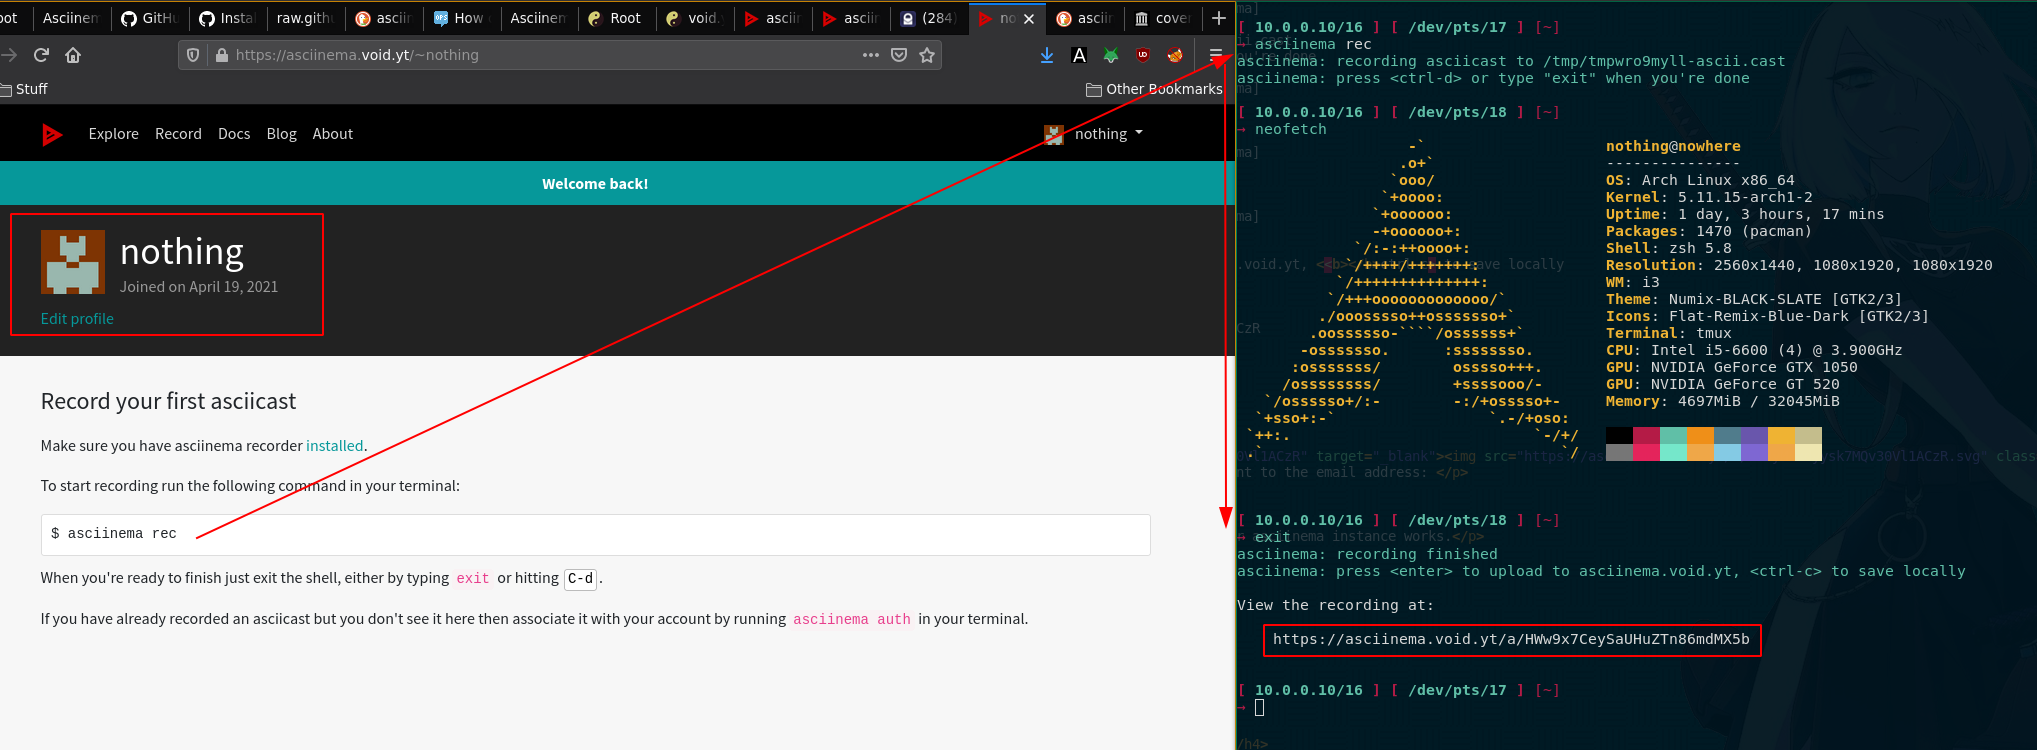Open the uBlock Origin extension icon

tap(1143, 55)
